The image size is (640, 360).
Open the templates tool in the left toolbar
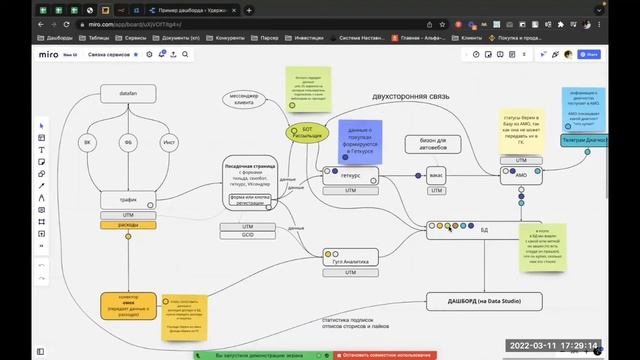[41, 138]
